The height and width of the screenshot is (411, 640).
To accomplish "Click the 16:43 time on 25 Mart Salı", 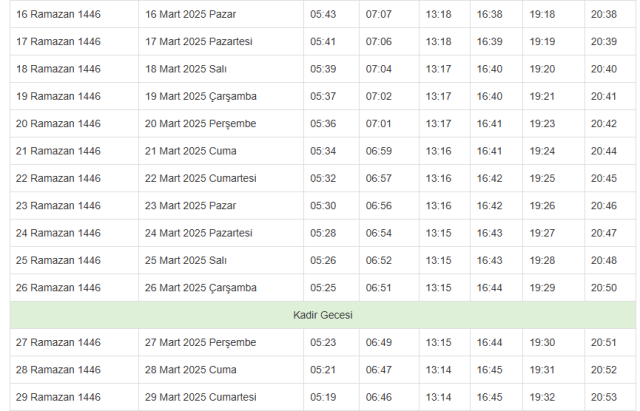I will 489,260.
